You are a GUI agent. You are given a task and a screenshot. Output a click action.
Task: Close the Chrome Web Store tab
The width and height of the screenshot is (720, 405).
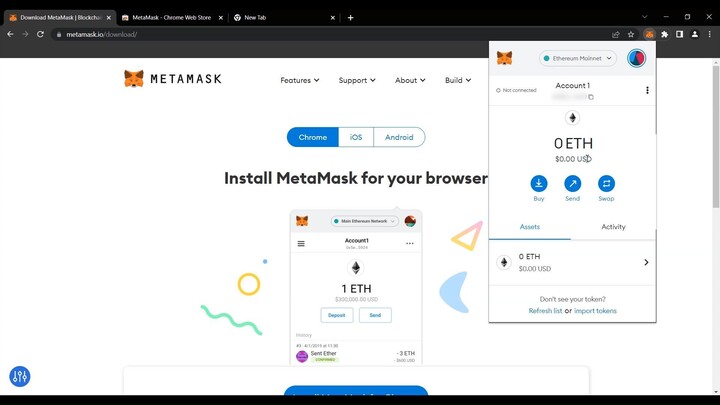220,17
